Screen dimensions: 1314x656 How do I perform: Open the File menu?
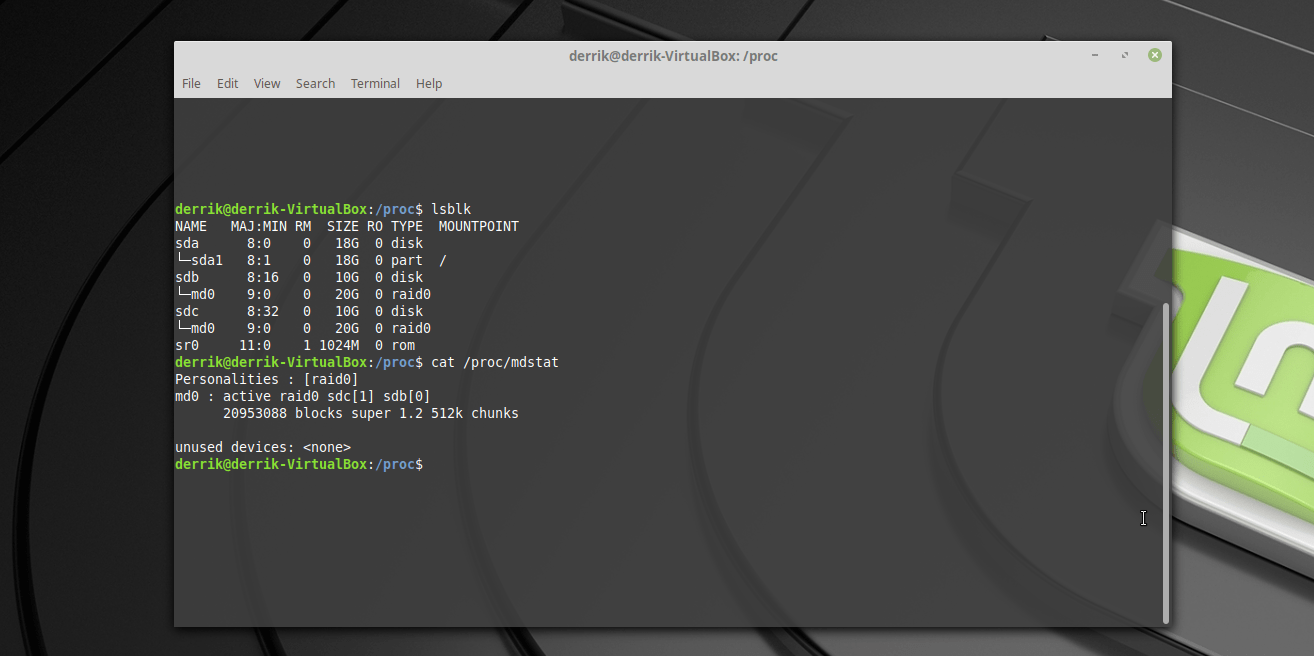[x=191, y=84]
